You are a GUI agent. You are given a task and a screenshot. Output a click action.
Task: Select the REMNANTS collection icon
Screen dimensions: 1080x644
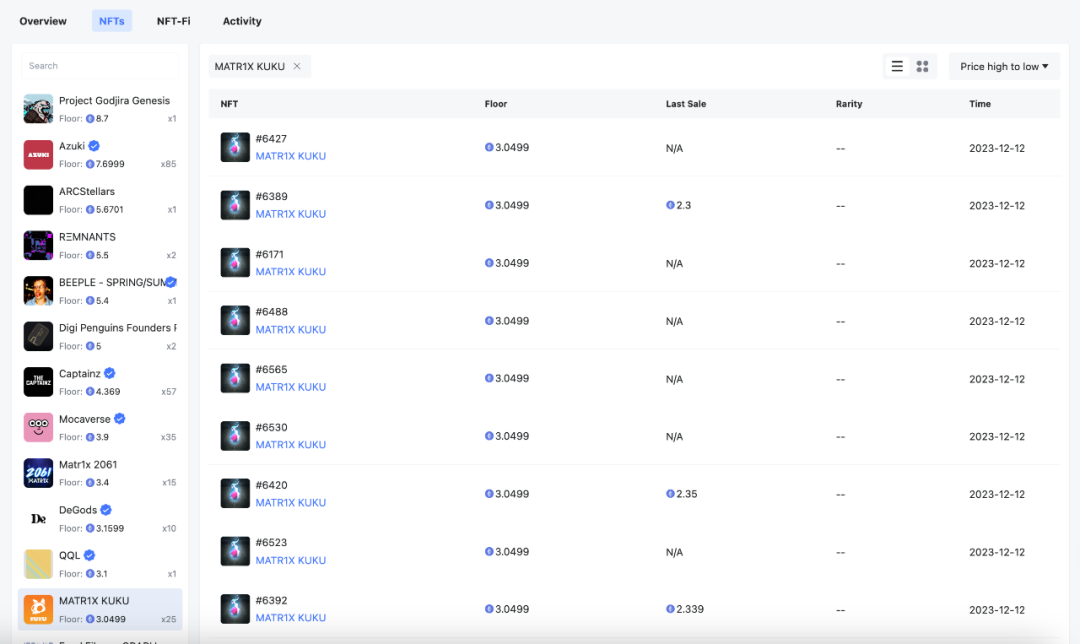pos(38,245)
